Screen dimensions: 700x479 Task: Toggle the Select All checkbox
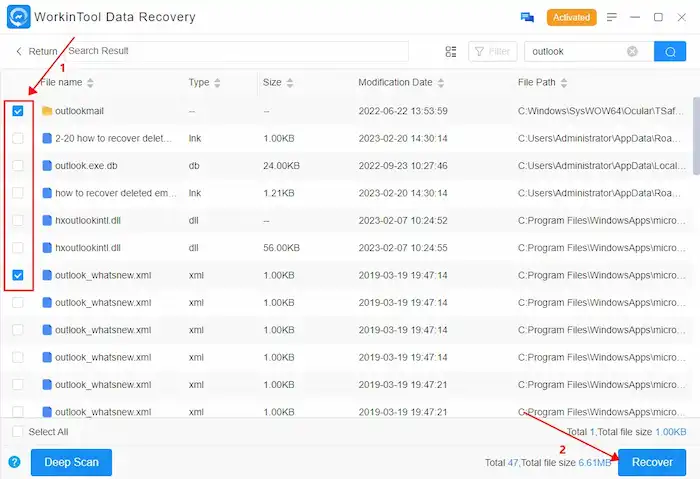[x=18, y=432]
